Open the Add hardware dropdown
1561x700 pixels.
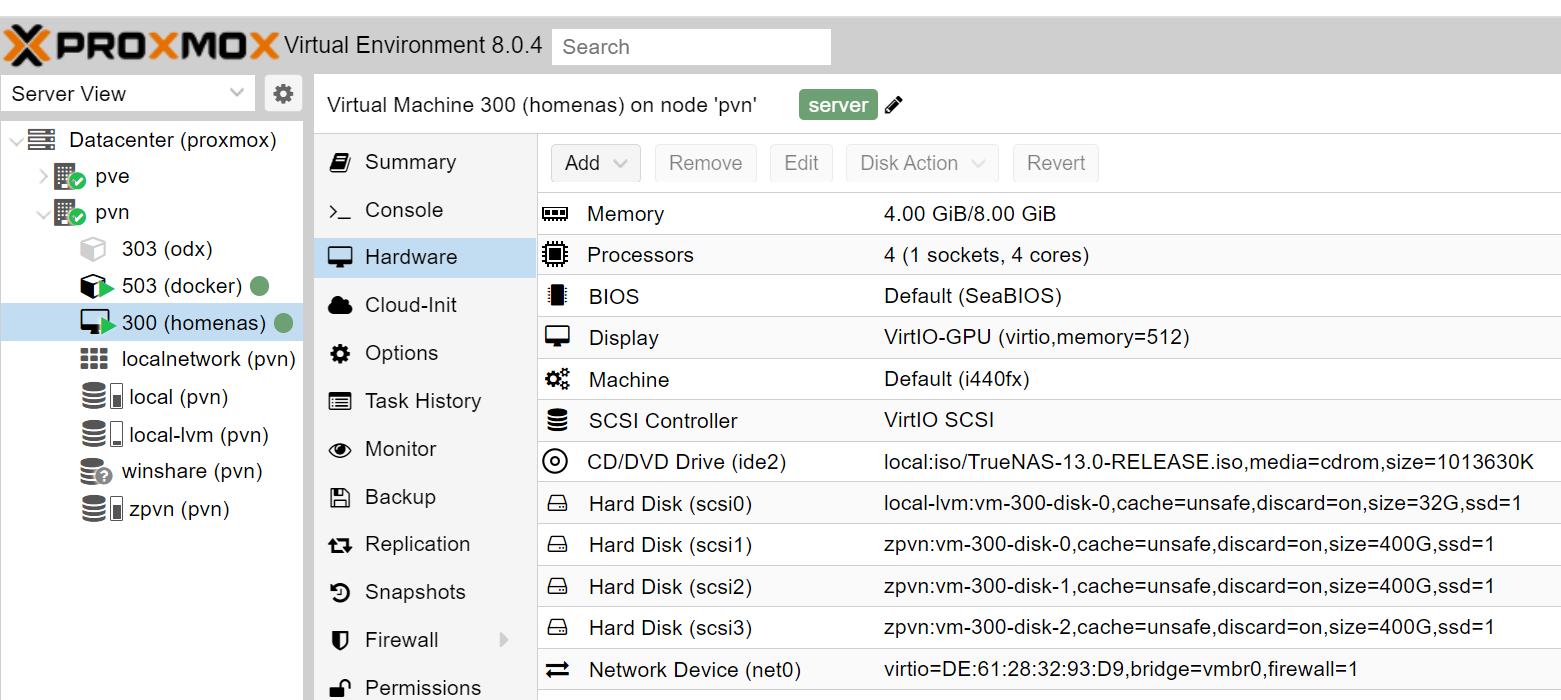click(x=595, y=163)
